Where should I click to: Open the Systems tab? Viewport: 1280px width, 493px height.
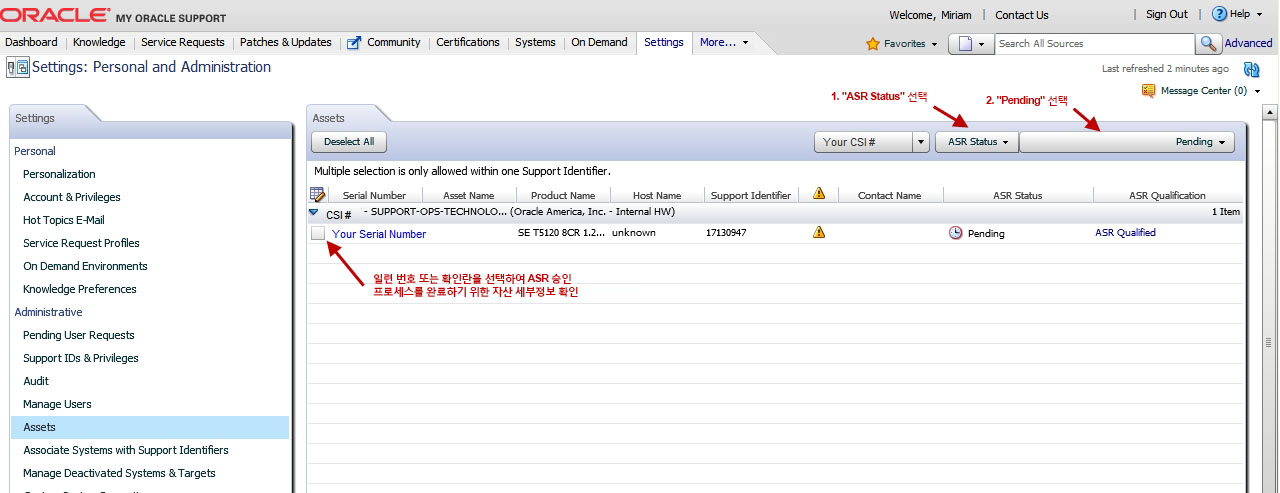pyautogui.click(x=535, y=42)
